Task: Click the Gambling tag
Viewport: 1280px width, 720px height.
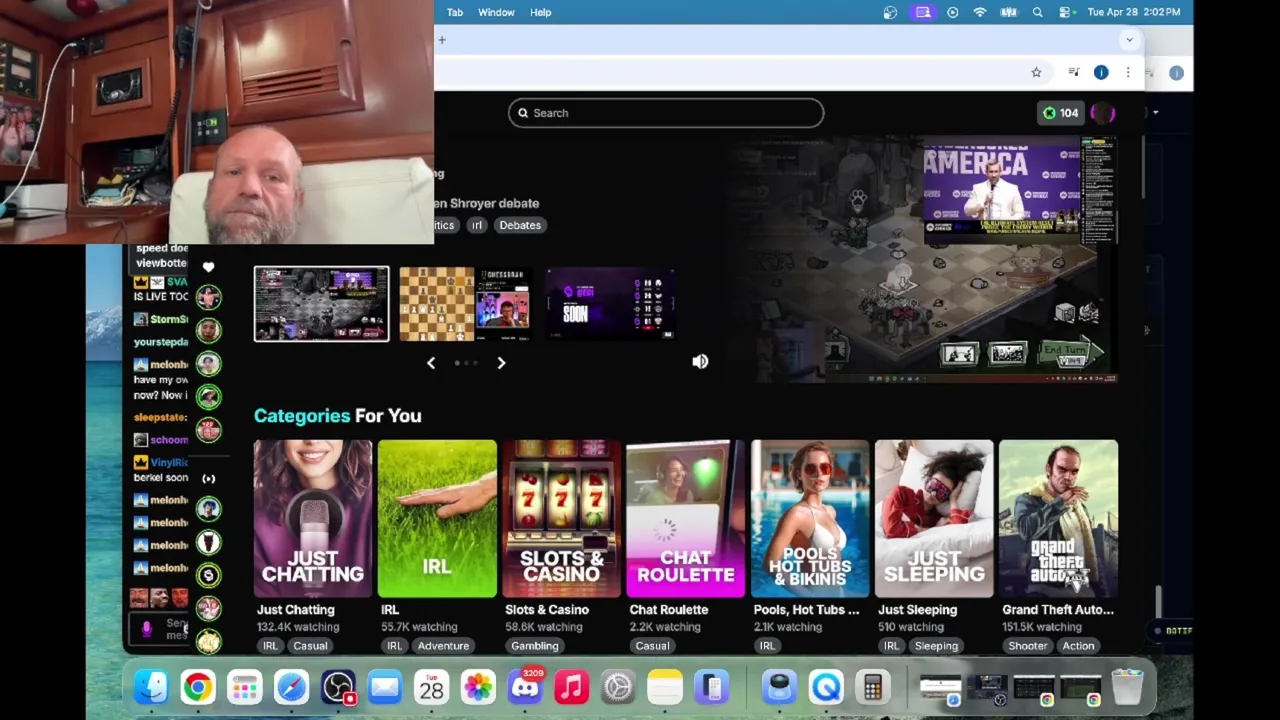Action: (535, 646)
